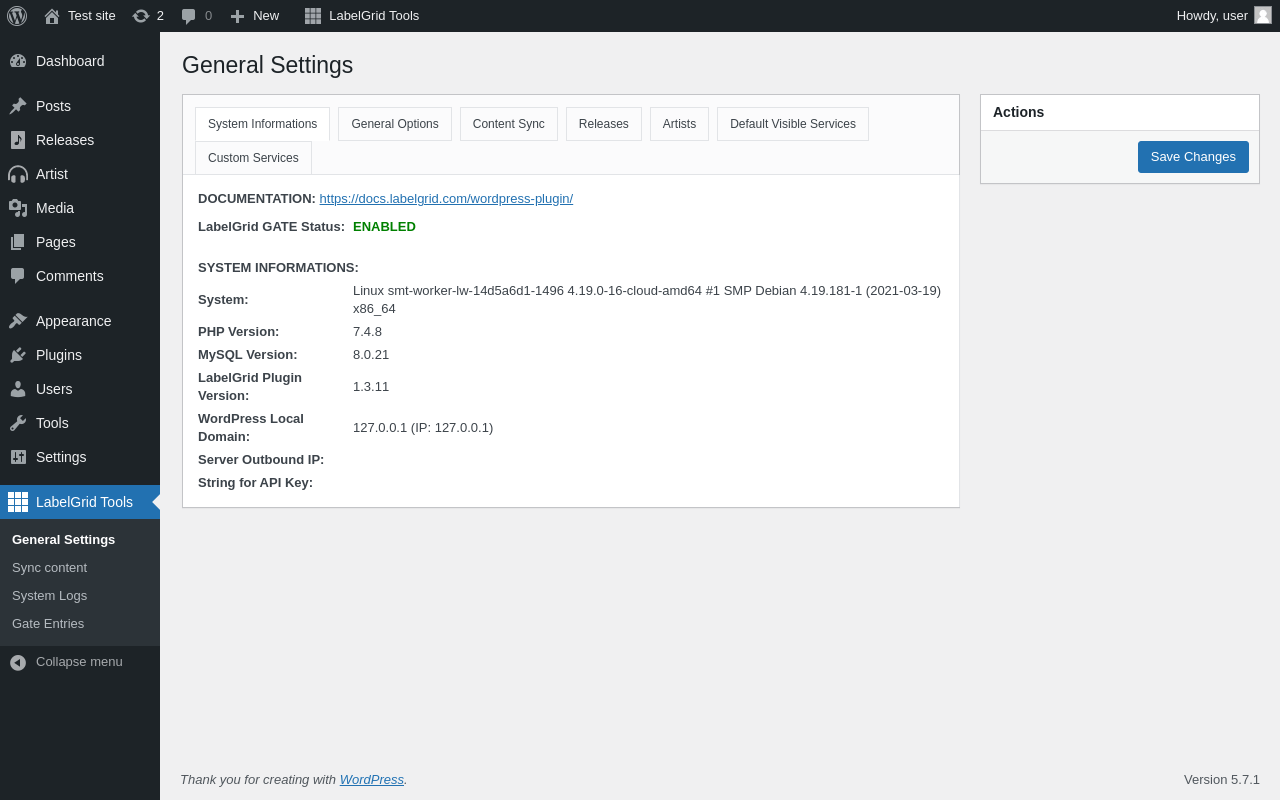Switch to the General Options tab
1280x800 pixels.
click(x=394, y=124)
